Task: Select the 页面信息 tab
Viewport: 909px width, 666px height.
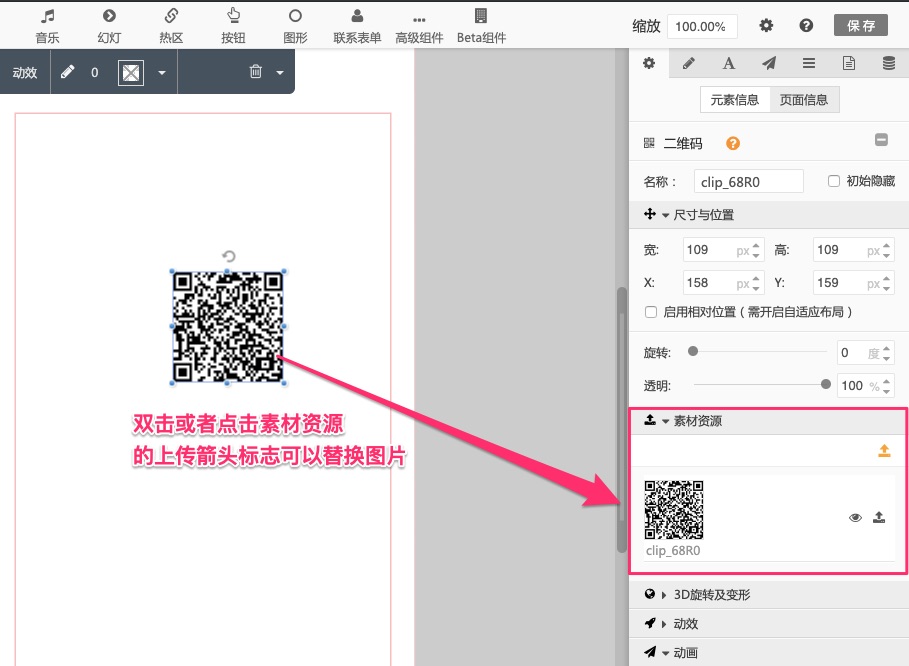Action: tap(804, 100)
